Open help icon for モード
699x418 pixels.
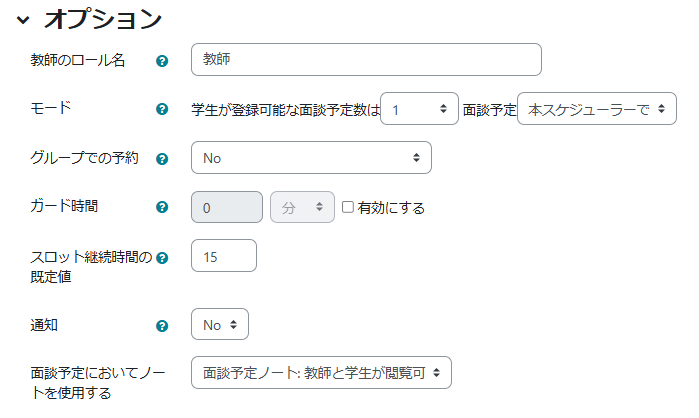point(162,109)
